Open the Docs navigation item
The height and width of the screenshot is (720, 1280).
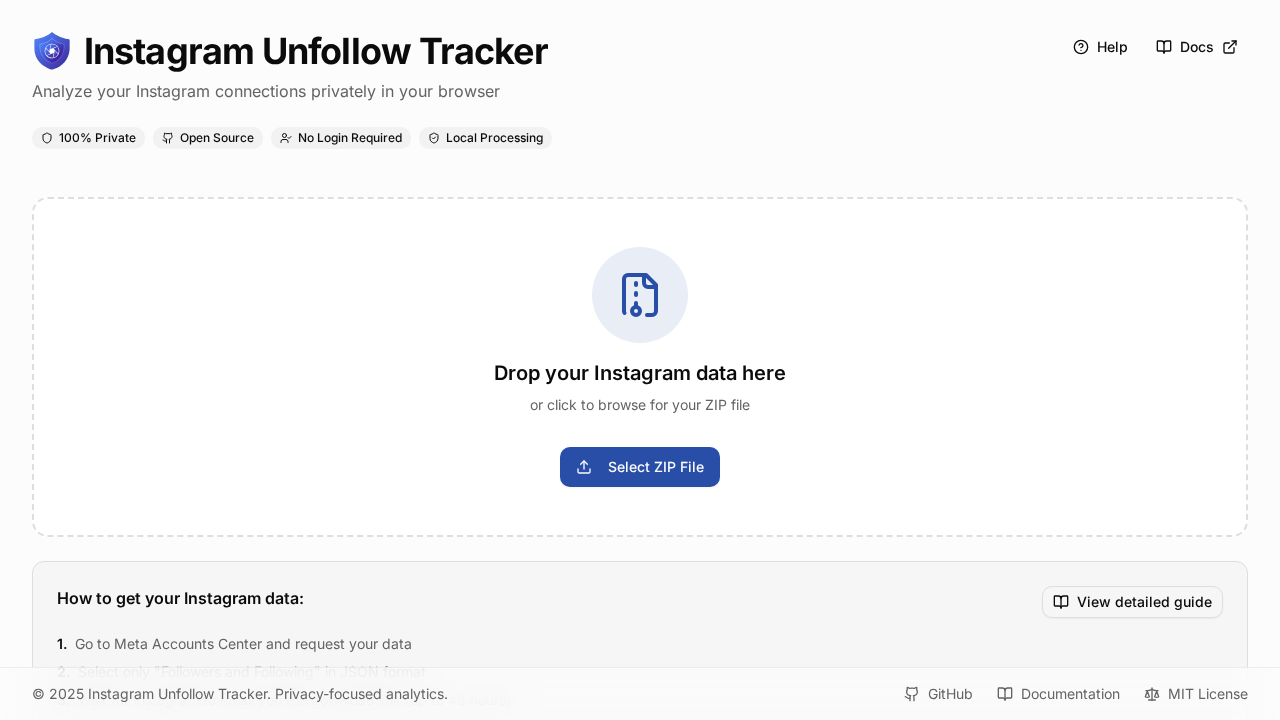1196,47
